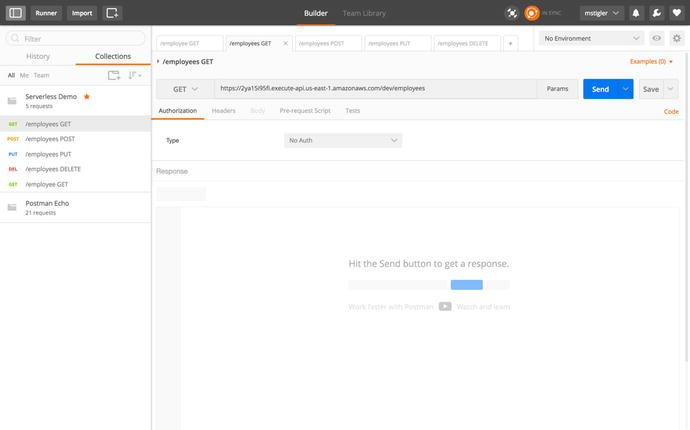Click the Code link
This screenshot has width=690, height=430.
[x=671, y=111]
